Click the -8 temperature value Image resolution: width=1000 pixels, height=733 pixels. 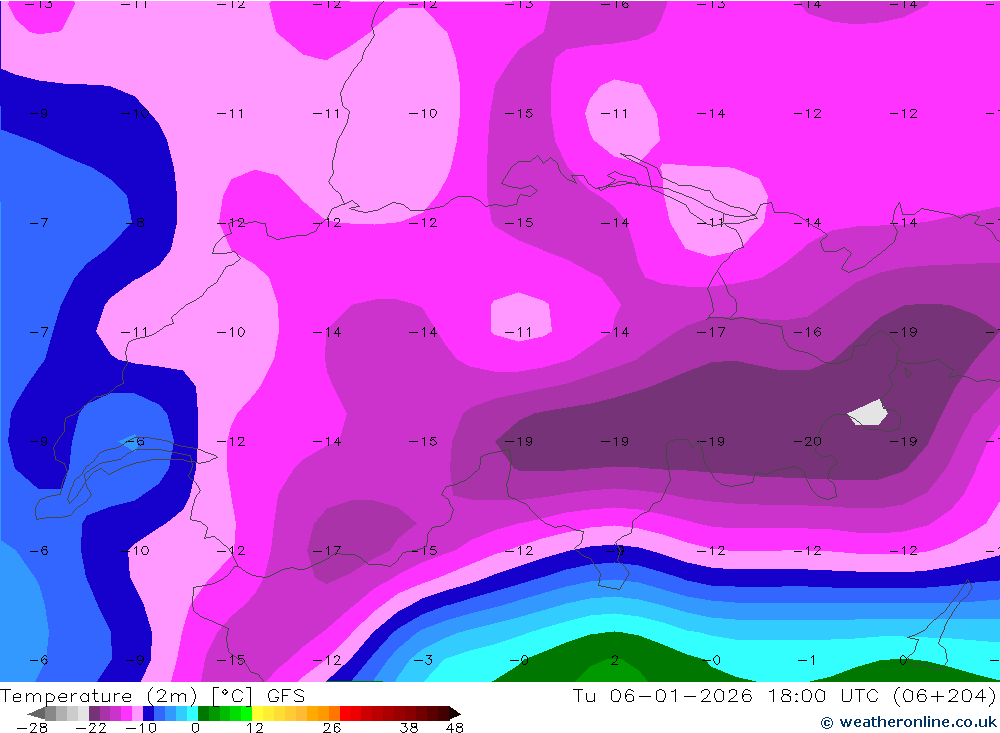coord(135,223)
